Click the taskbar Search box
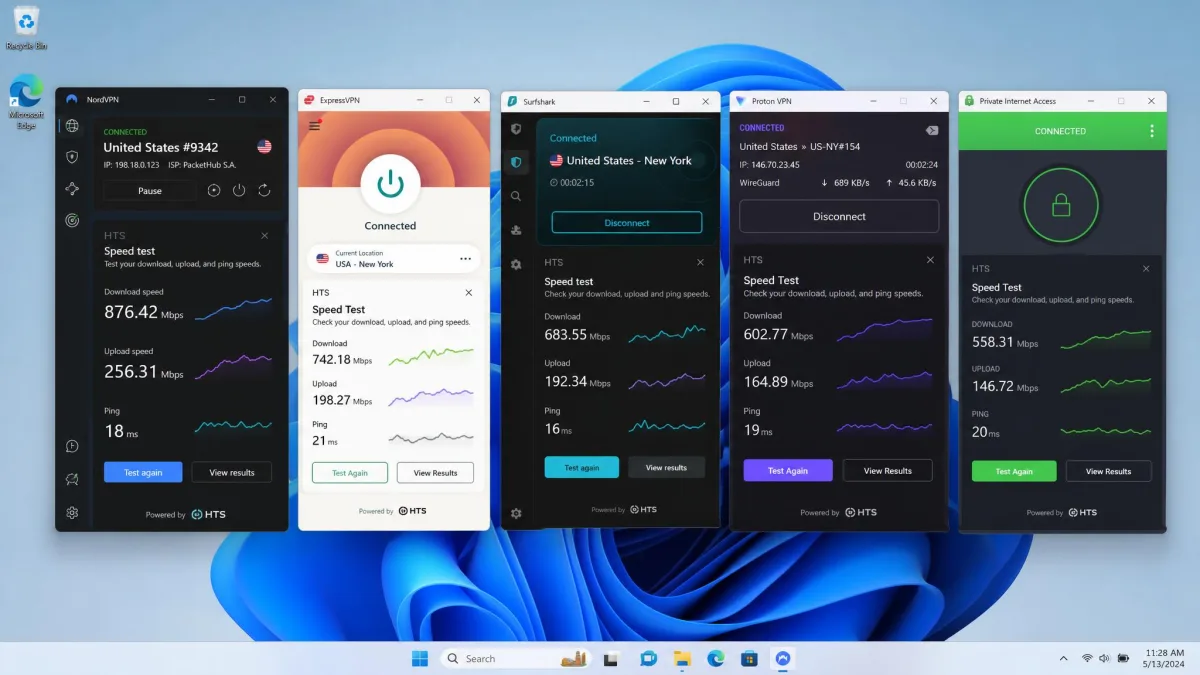The width and height of the screenshot is (1200, 675). [516, 658]
